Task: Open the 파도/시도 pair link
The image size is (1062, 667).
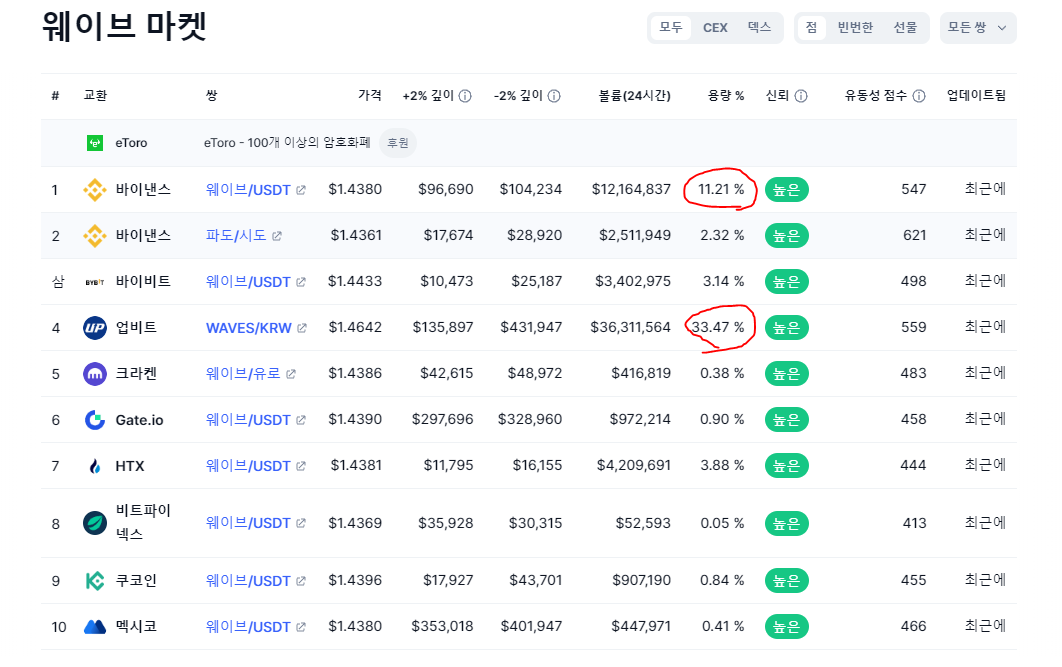Action: (x=236, y=236)
